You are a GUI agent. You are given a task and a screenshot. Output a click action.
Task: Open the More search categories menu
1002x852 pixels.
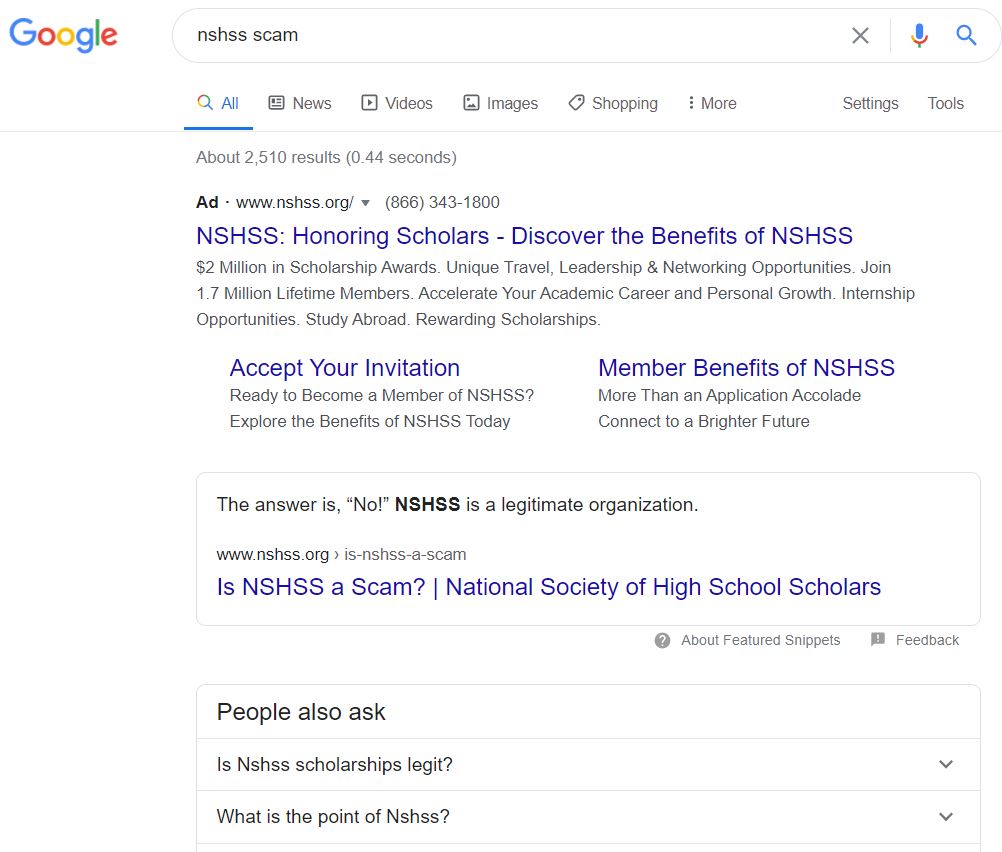[x=712, y=103]
